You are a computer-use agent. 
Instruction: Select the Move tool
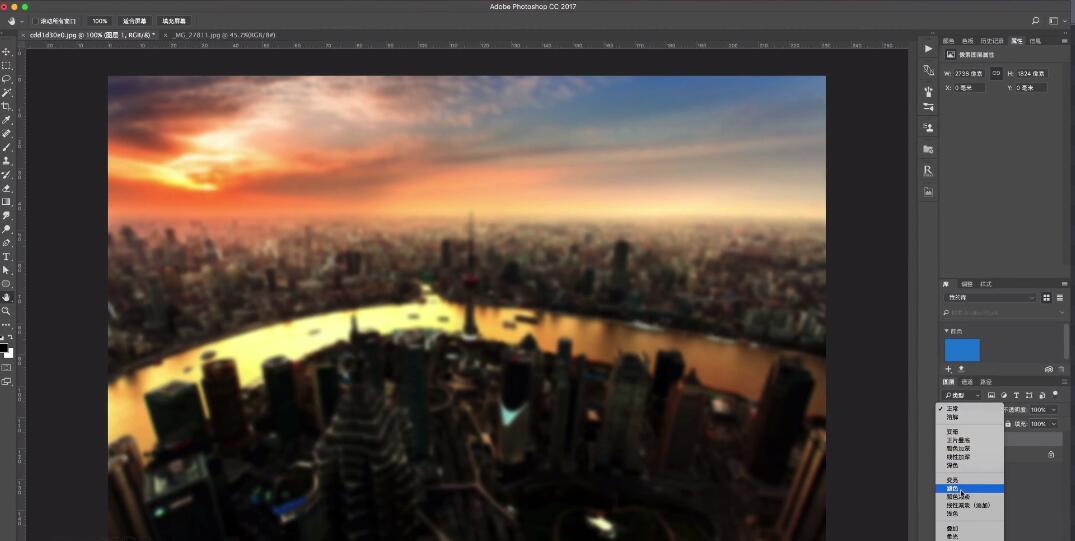click(x=7, y=52)
